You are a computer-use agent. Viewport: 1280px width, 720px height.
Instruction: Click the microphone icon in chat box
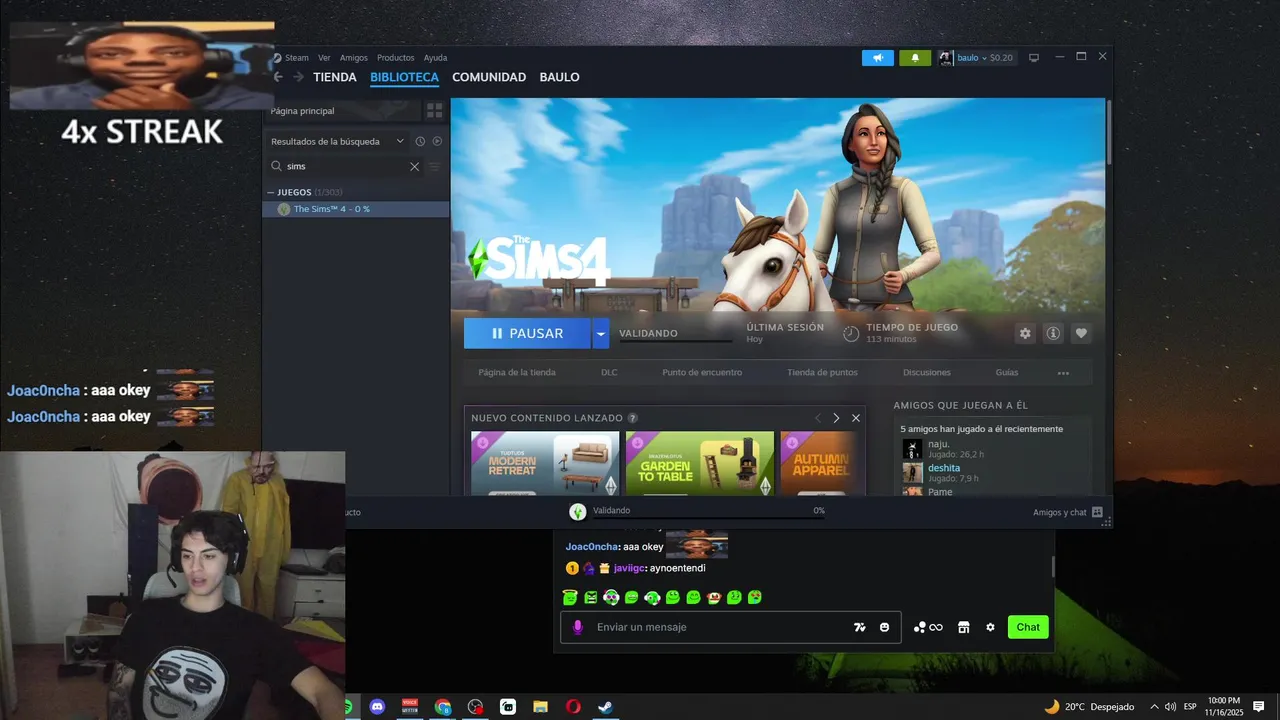point(577,627)
